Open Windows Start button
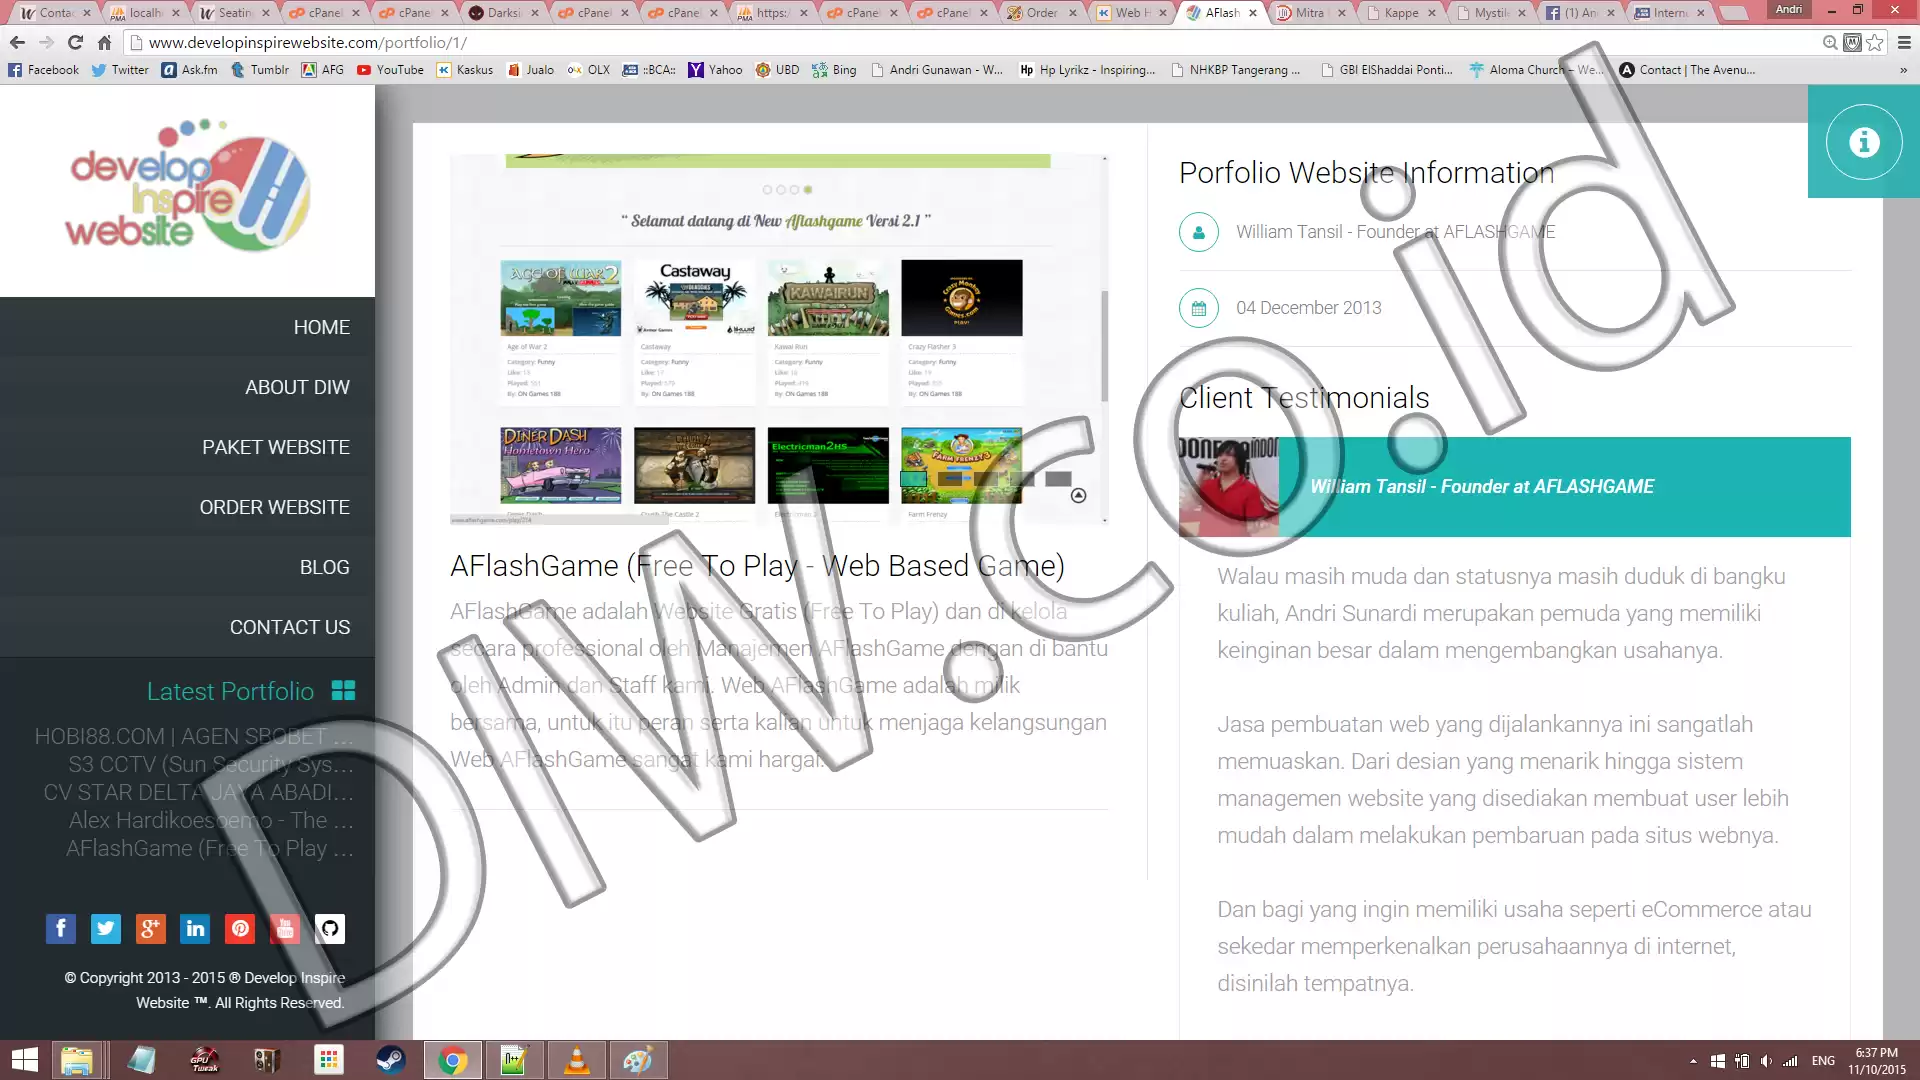 coord(25,1060)
